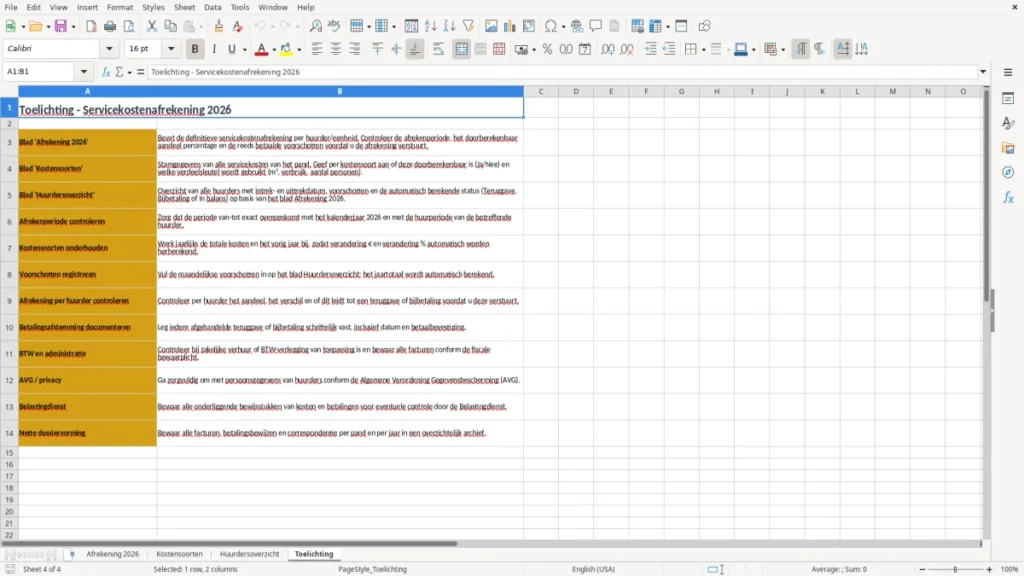The height and width of the screenshot is (576, 1024).
Task: Click the Background Color yellow highlight swatch
Action: [x=286, y=49]
